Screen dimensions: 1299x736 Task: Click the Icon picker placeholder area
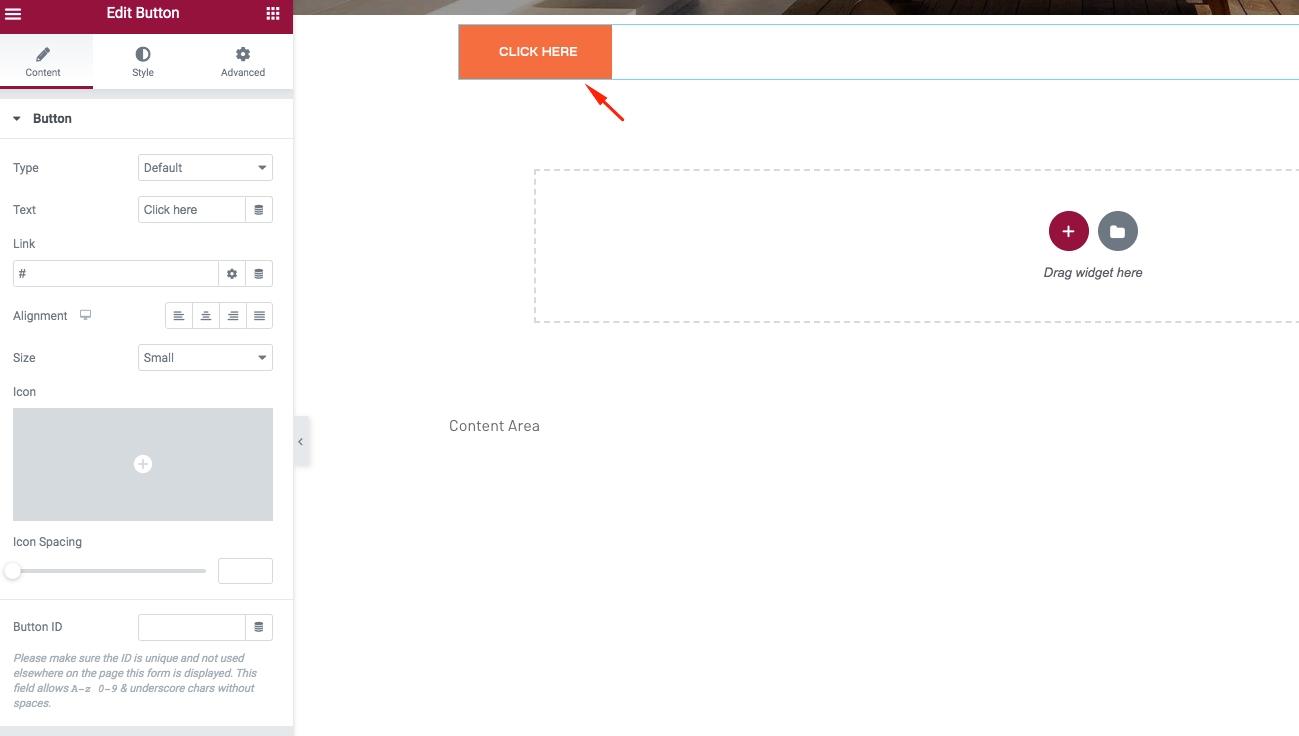pos(143,464)
